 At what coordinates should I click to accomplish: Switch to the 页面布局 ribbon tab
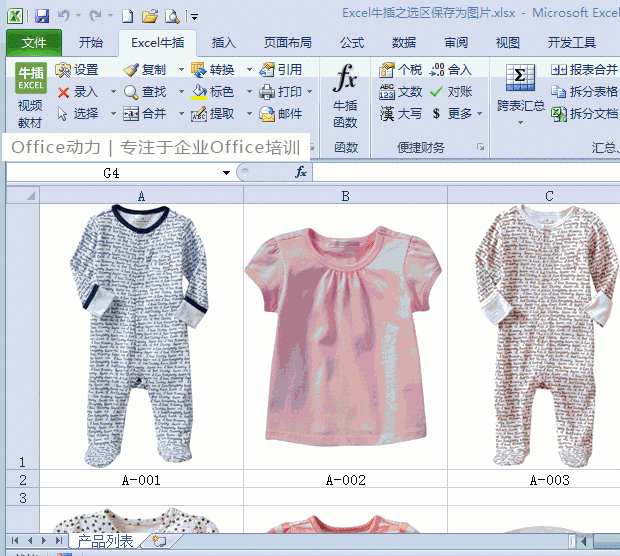coord(287,42)
